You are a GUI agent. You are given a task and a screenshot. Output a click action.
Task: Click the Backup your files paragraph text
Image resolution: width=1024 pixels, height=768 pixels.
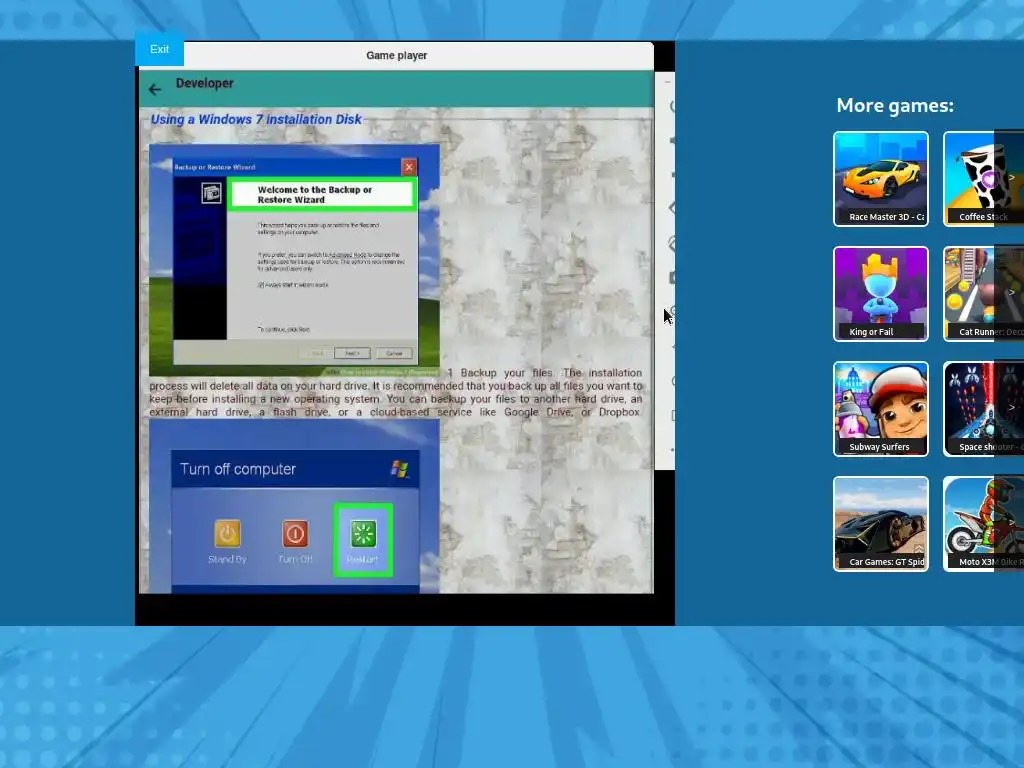tap(396, 392)
